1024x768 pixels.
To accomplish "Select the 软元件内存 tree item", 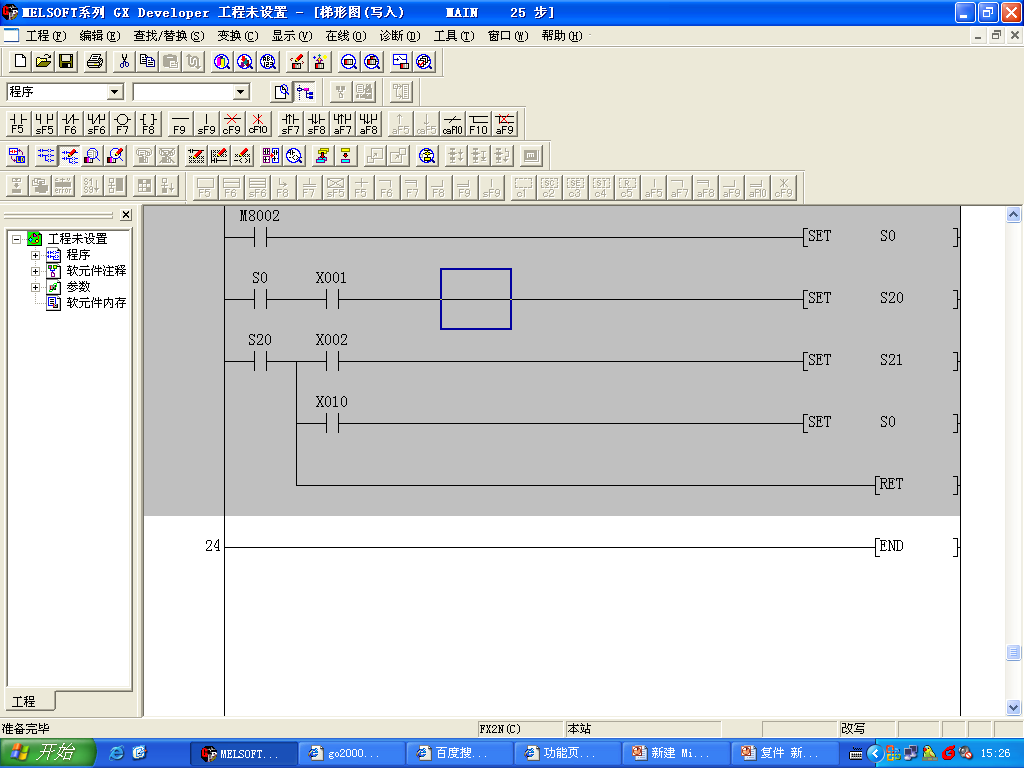I will [96, 303].
